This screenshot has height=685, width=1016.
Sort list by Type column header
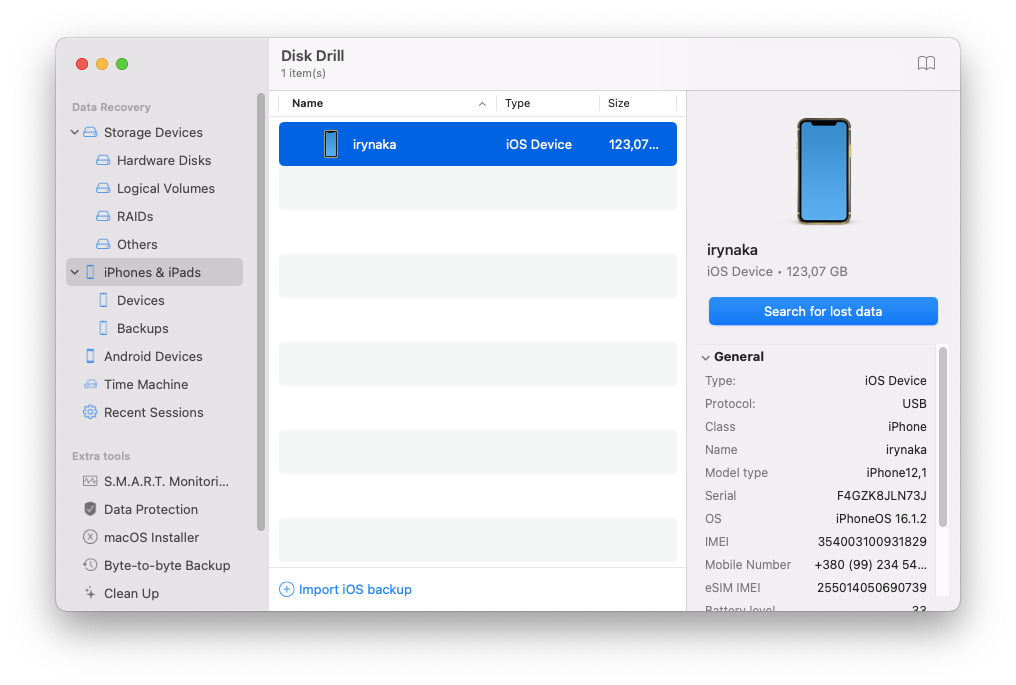point(548,103)
